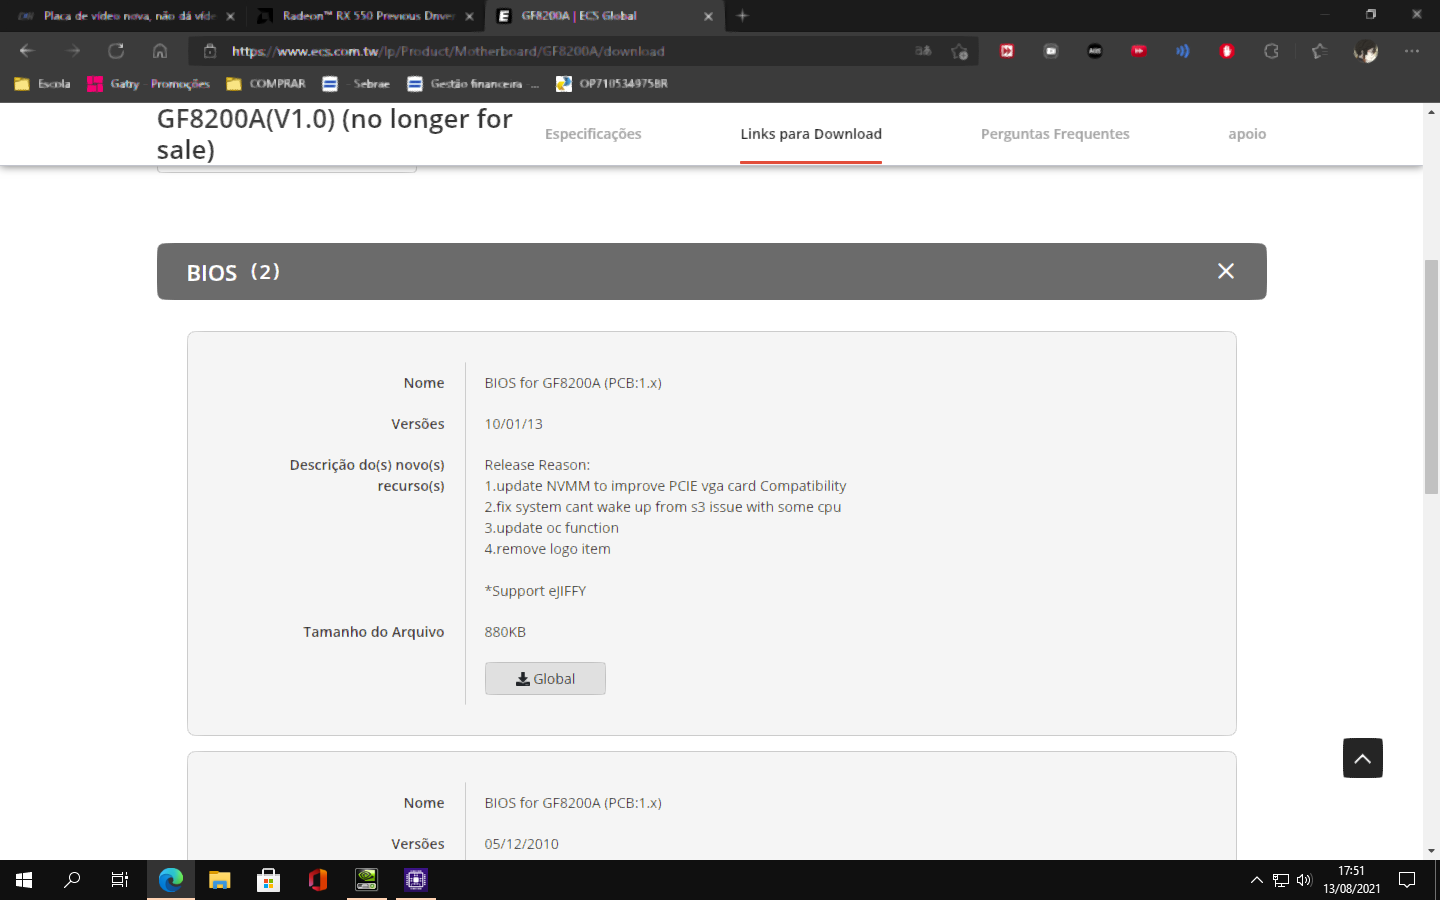This screenshot has height=900, width=1440.
Task: Open the OP710534975BR bookmark
Action: (x=612, y=84)
